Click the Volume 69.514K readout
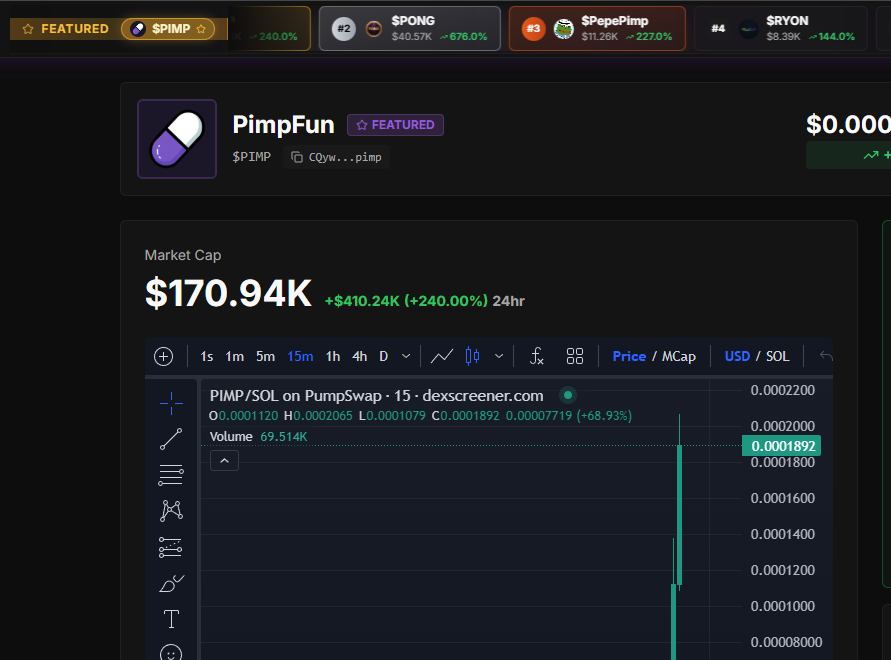The image size is (891, 660). coord(259,437)
